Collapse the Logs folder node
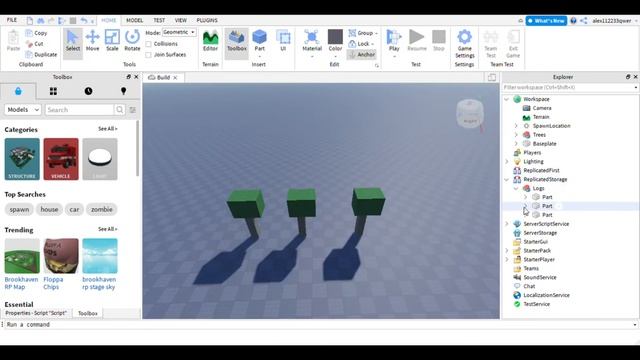The width and height of the screenshot is (640, 360). click(516, 188)
